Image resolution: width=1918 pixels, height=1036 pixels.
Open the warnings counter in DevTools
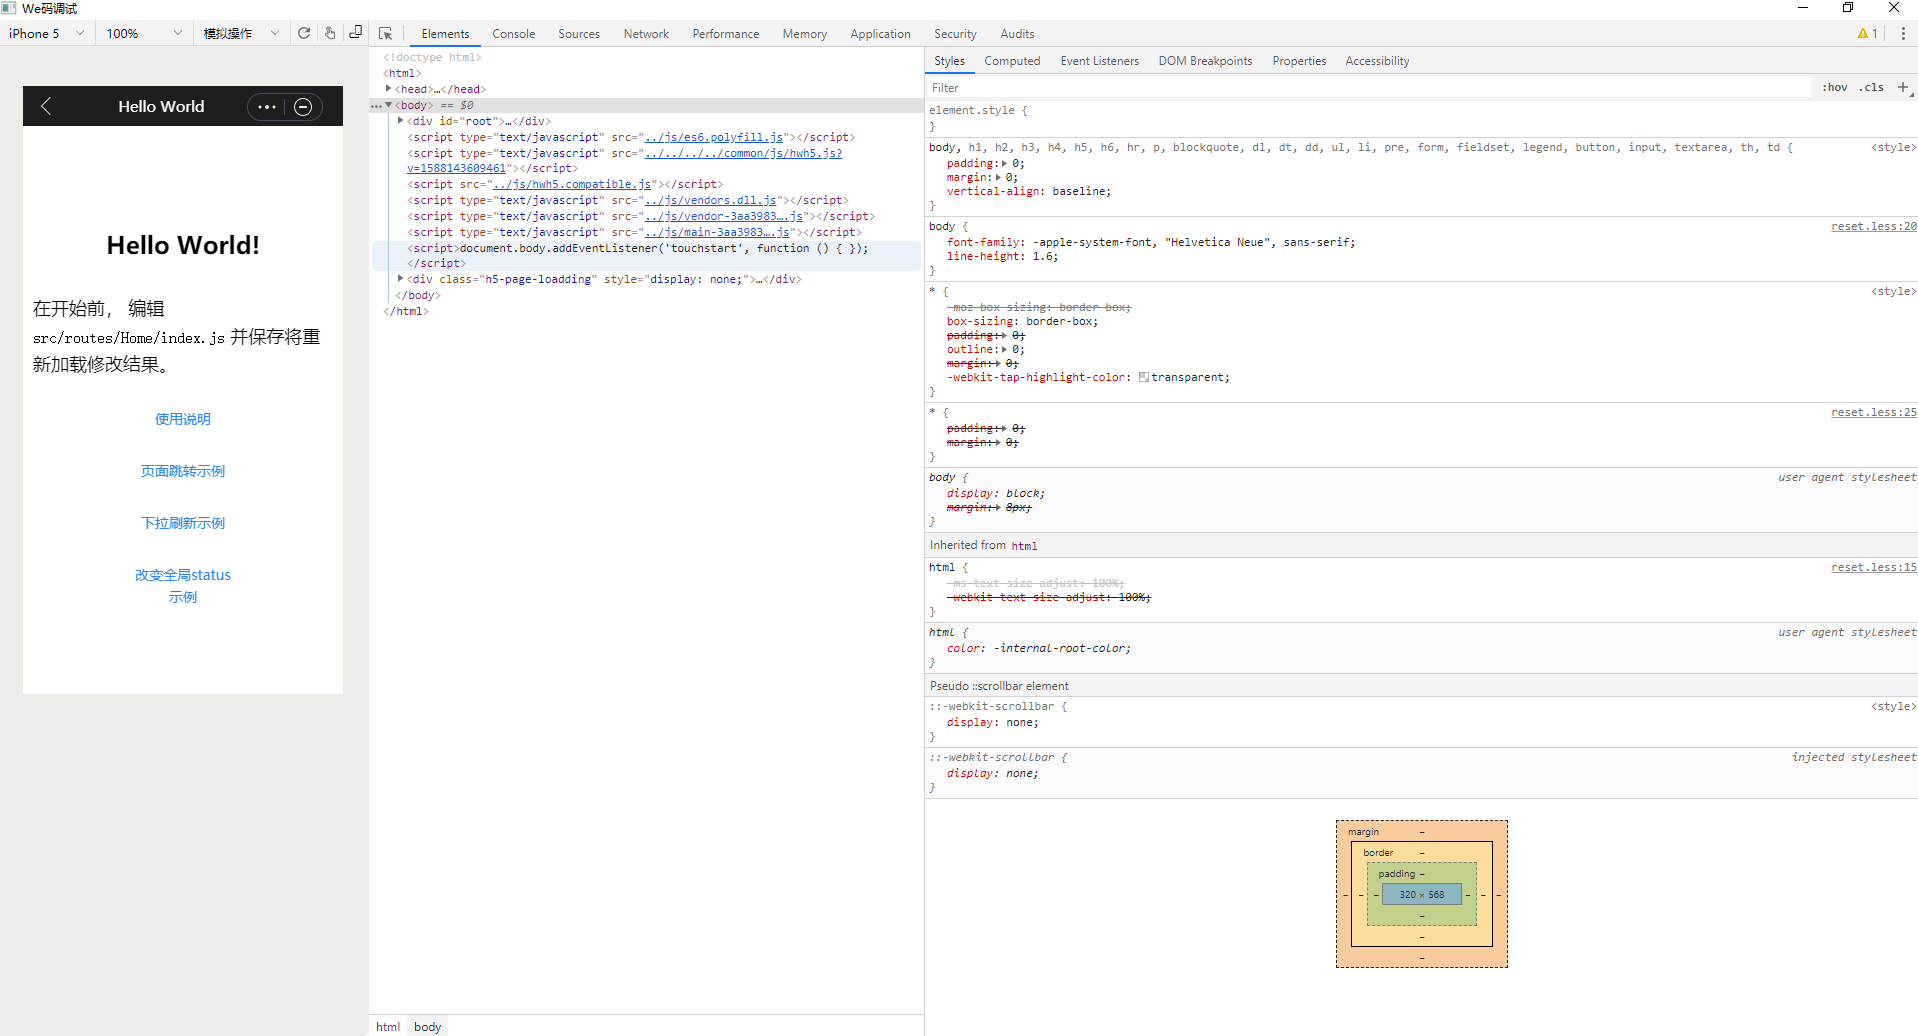1866,33
